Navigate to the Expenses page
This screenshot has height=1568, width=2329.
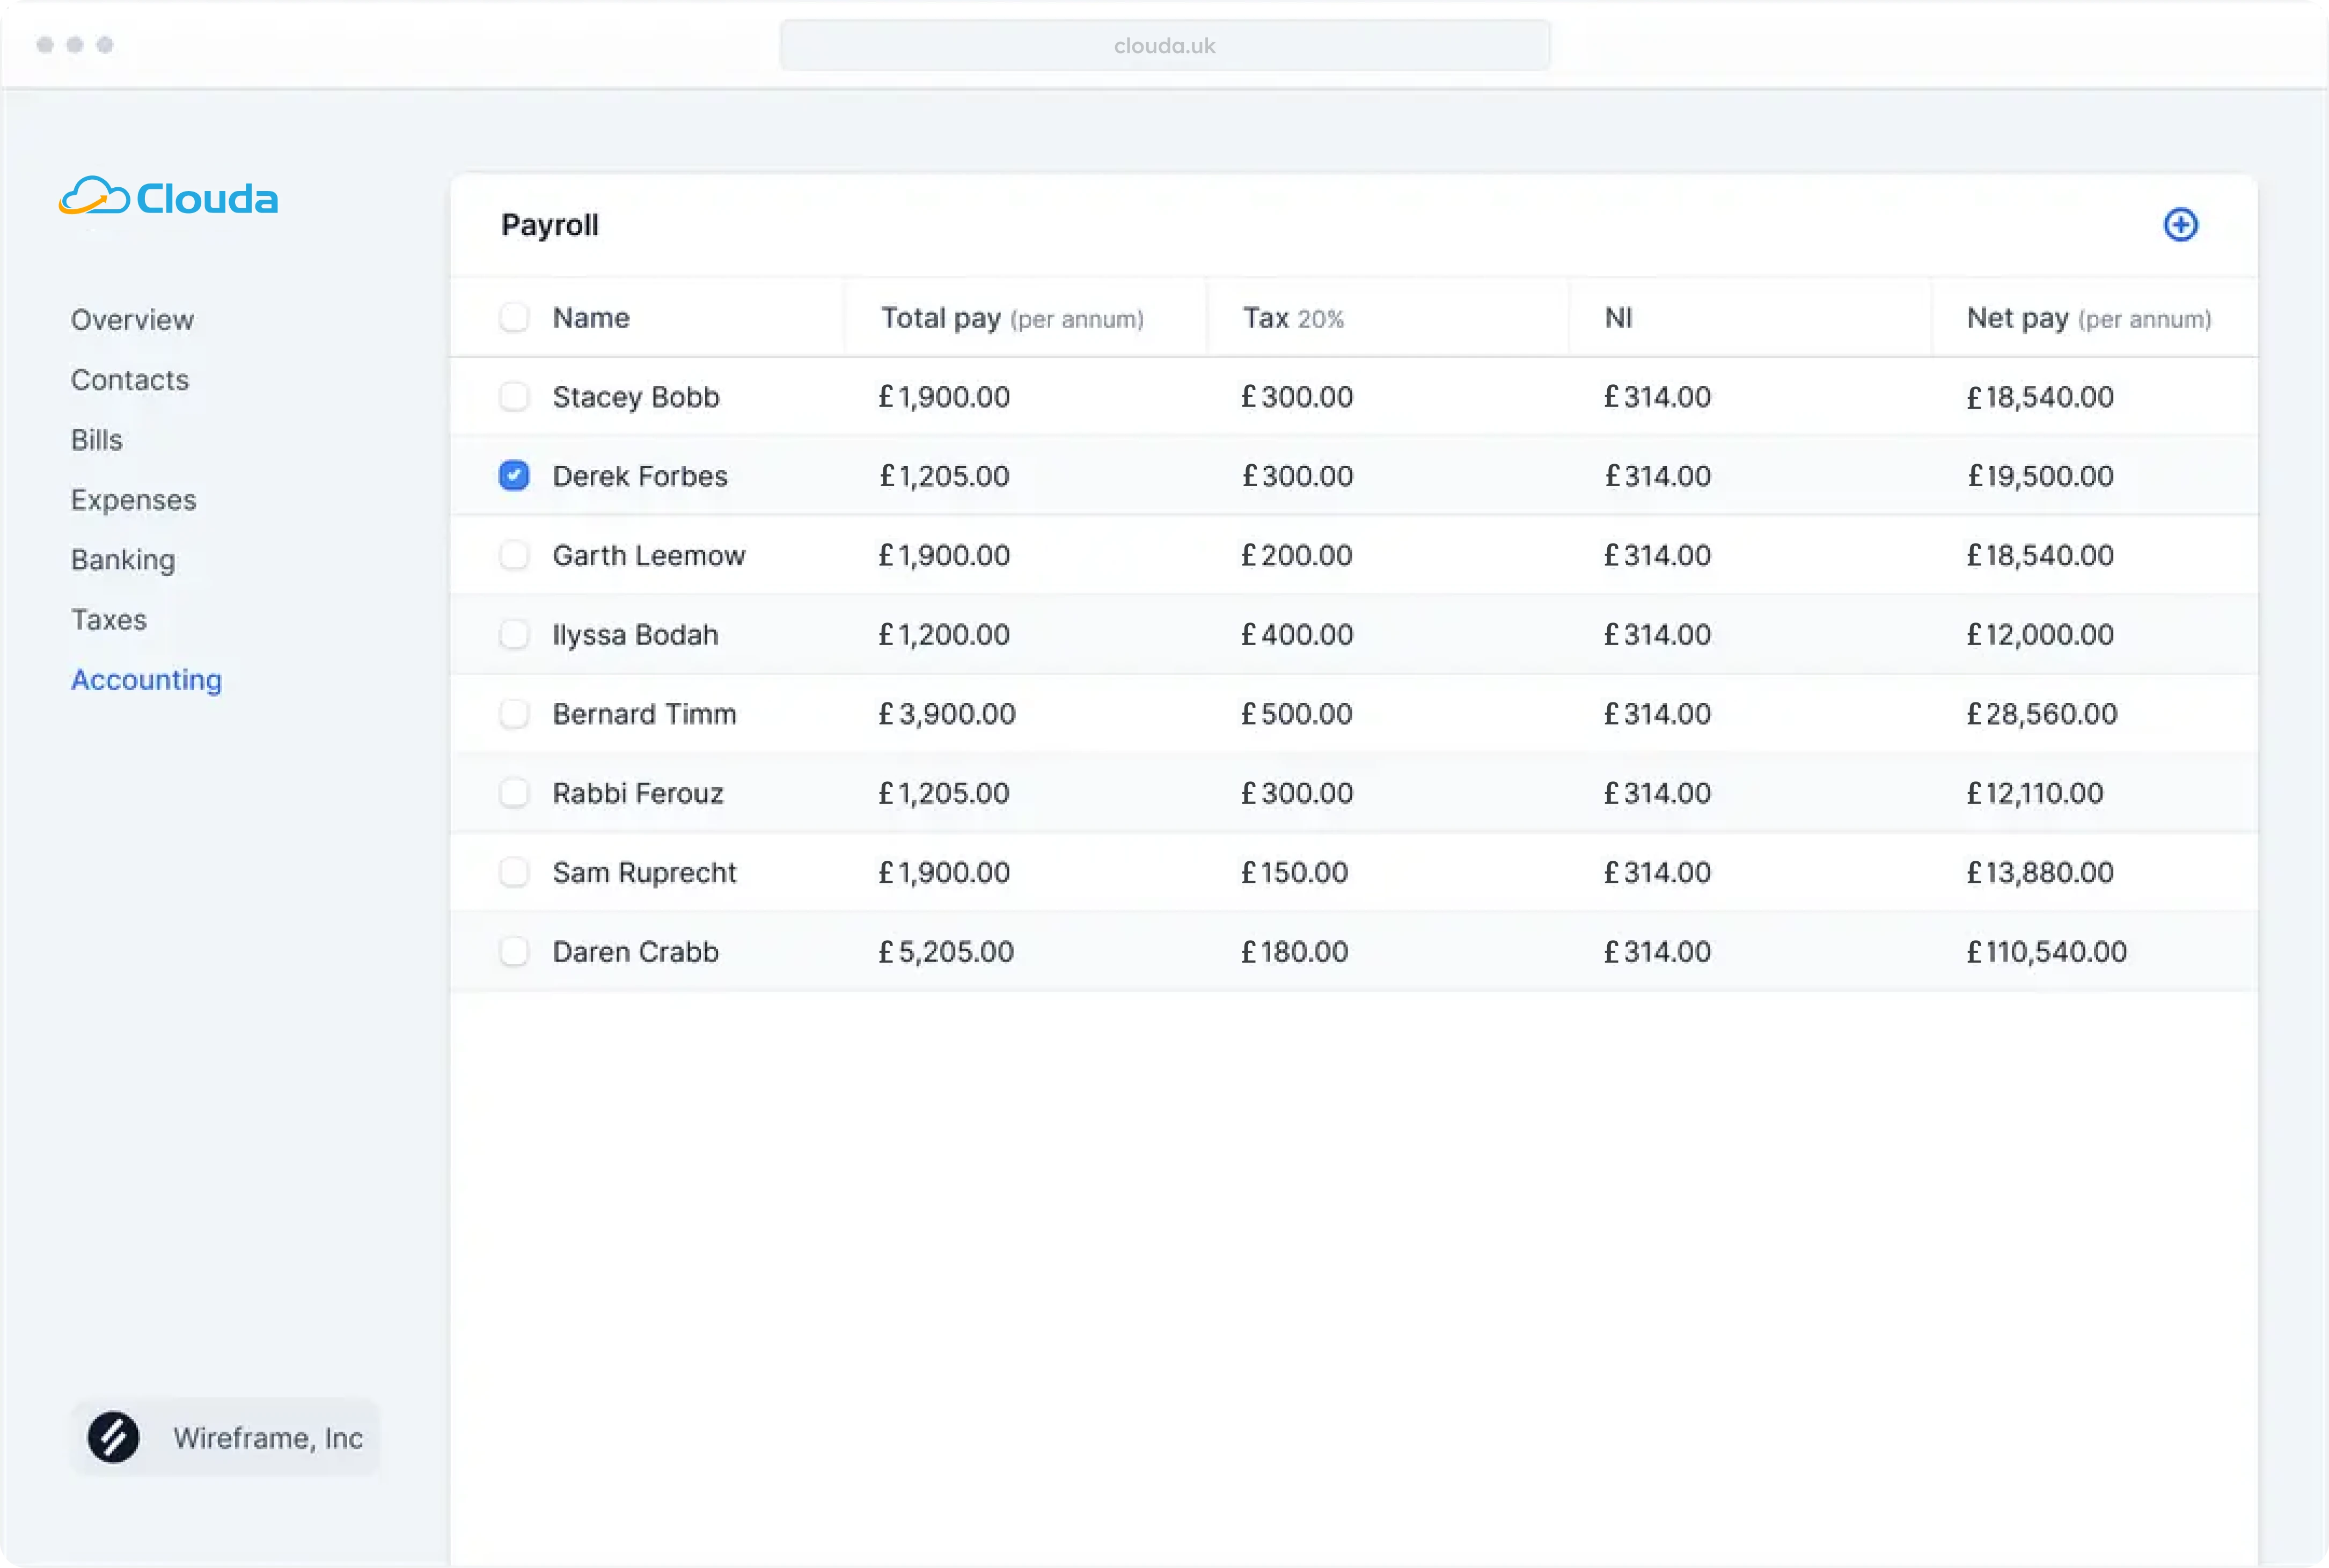click(x=134, y=499)
